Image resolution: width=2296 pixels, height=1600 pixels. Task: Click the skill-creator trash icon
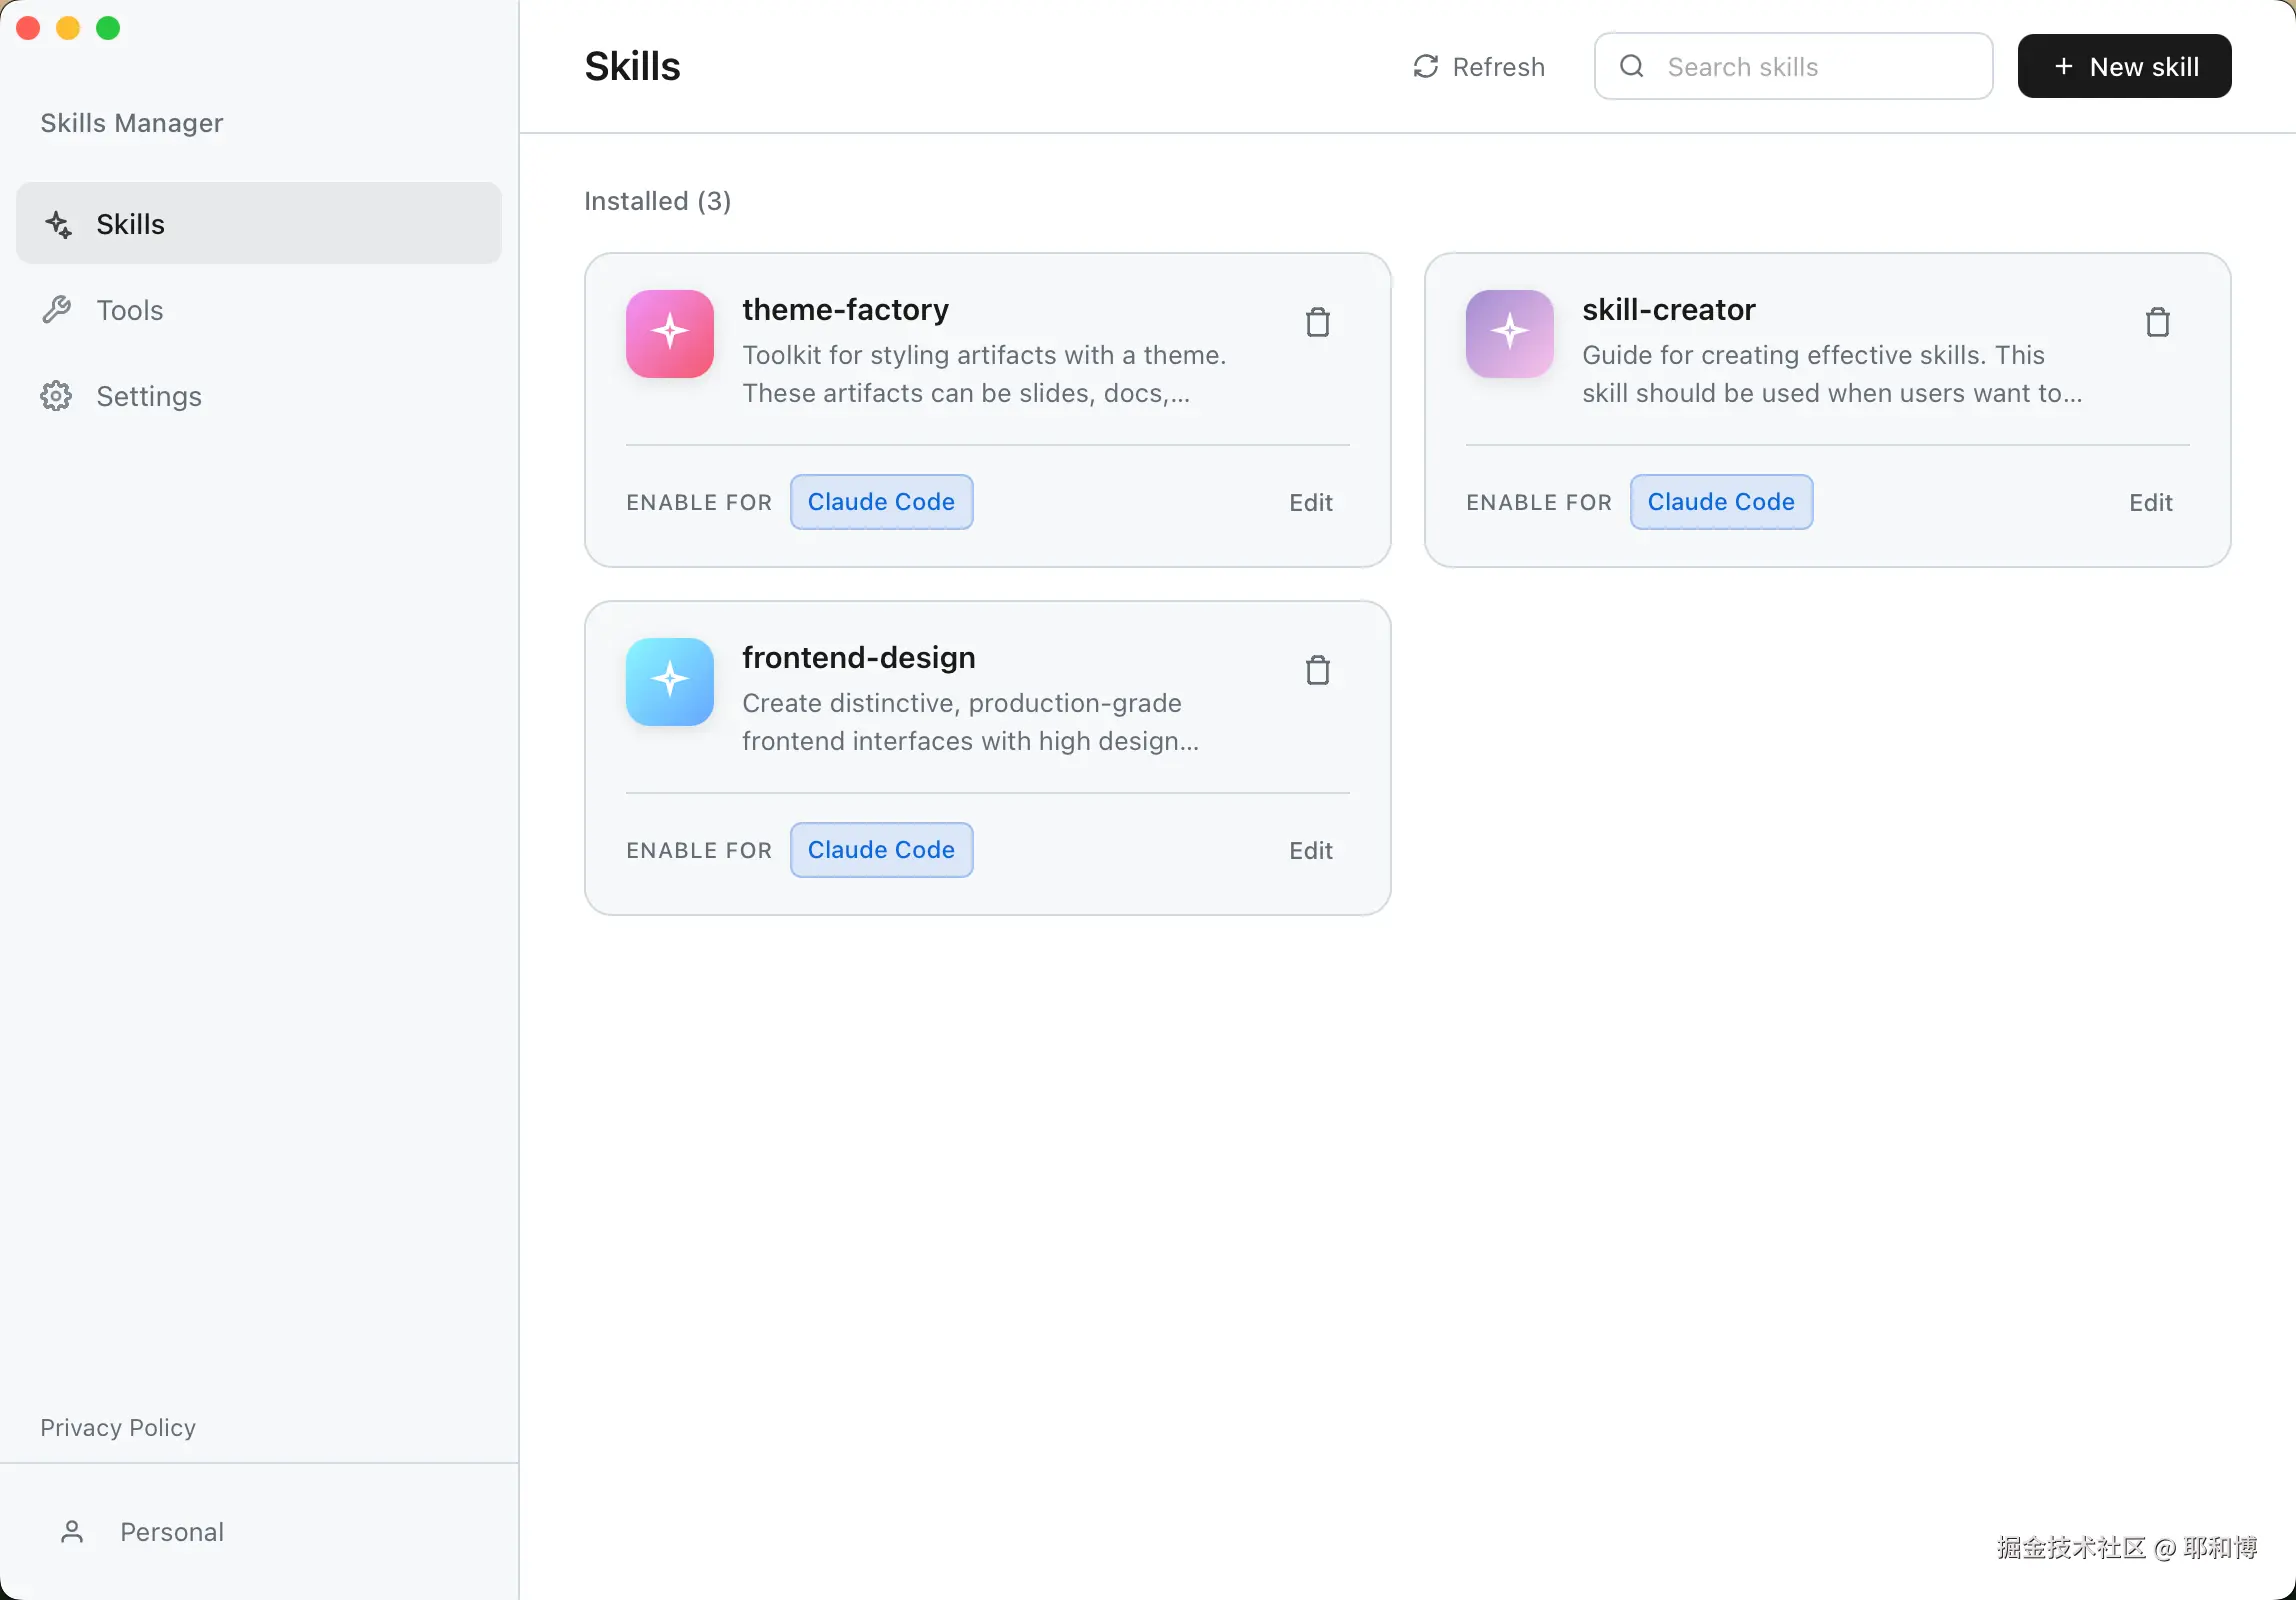(2157, 323)
